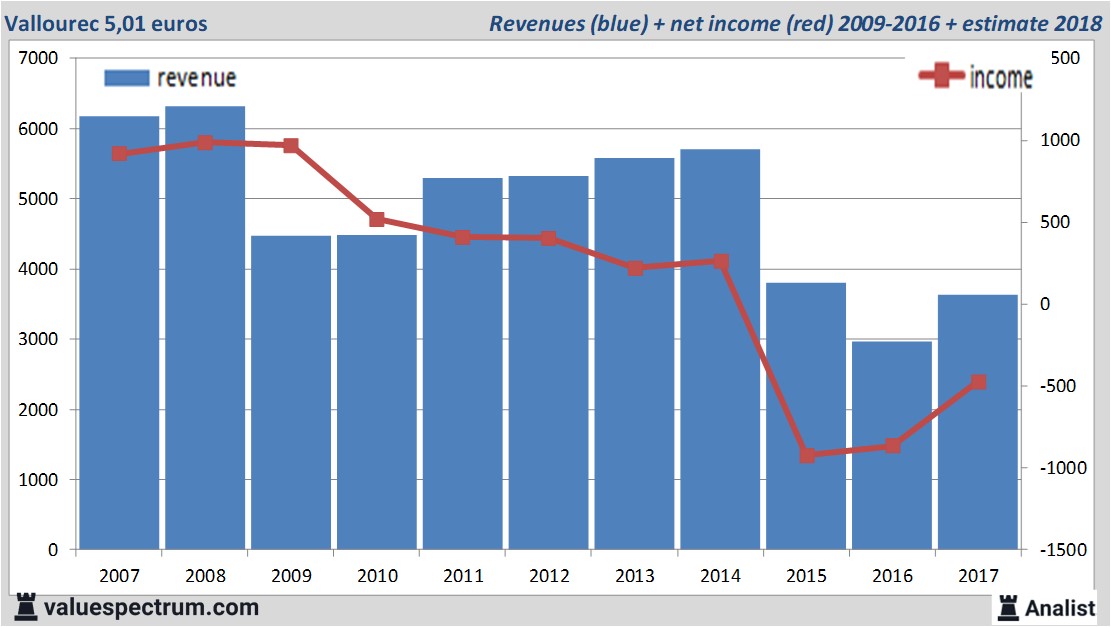Click the red income legend marker
Image resolution: width=1111 pixels, height=627 pixels.
(941, 75)
